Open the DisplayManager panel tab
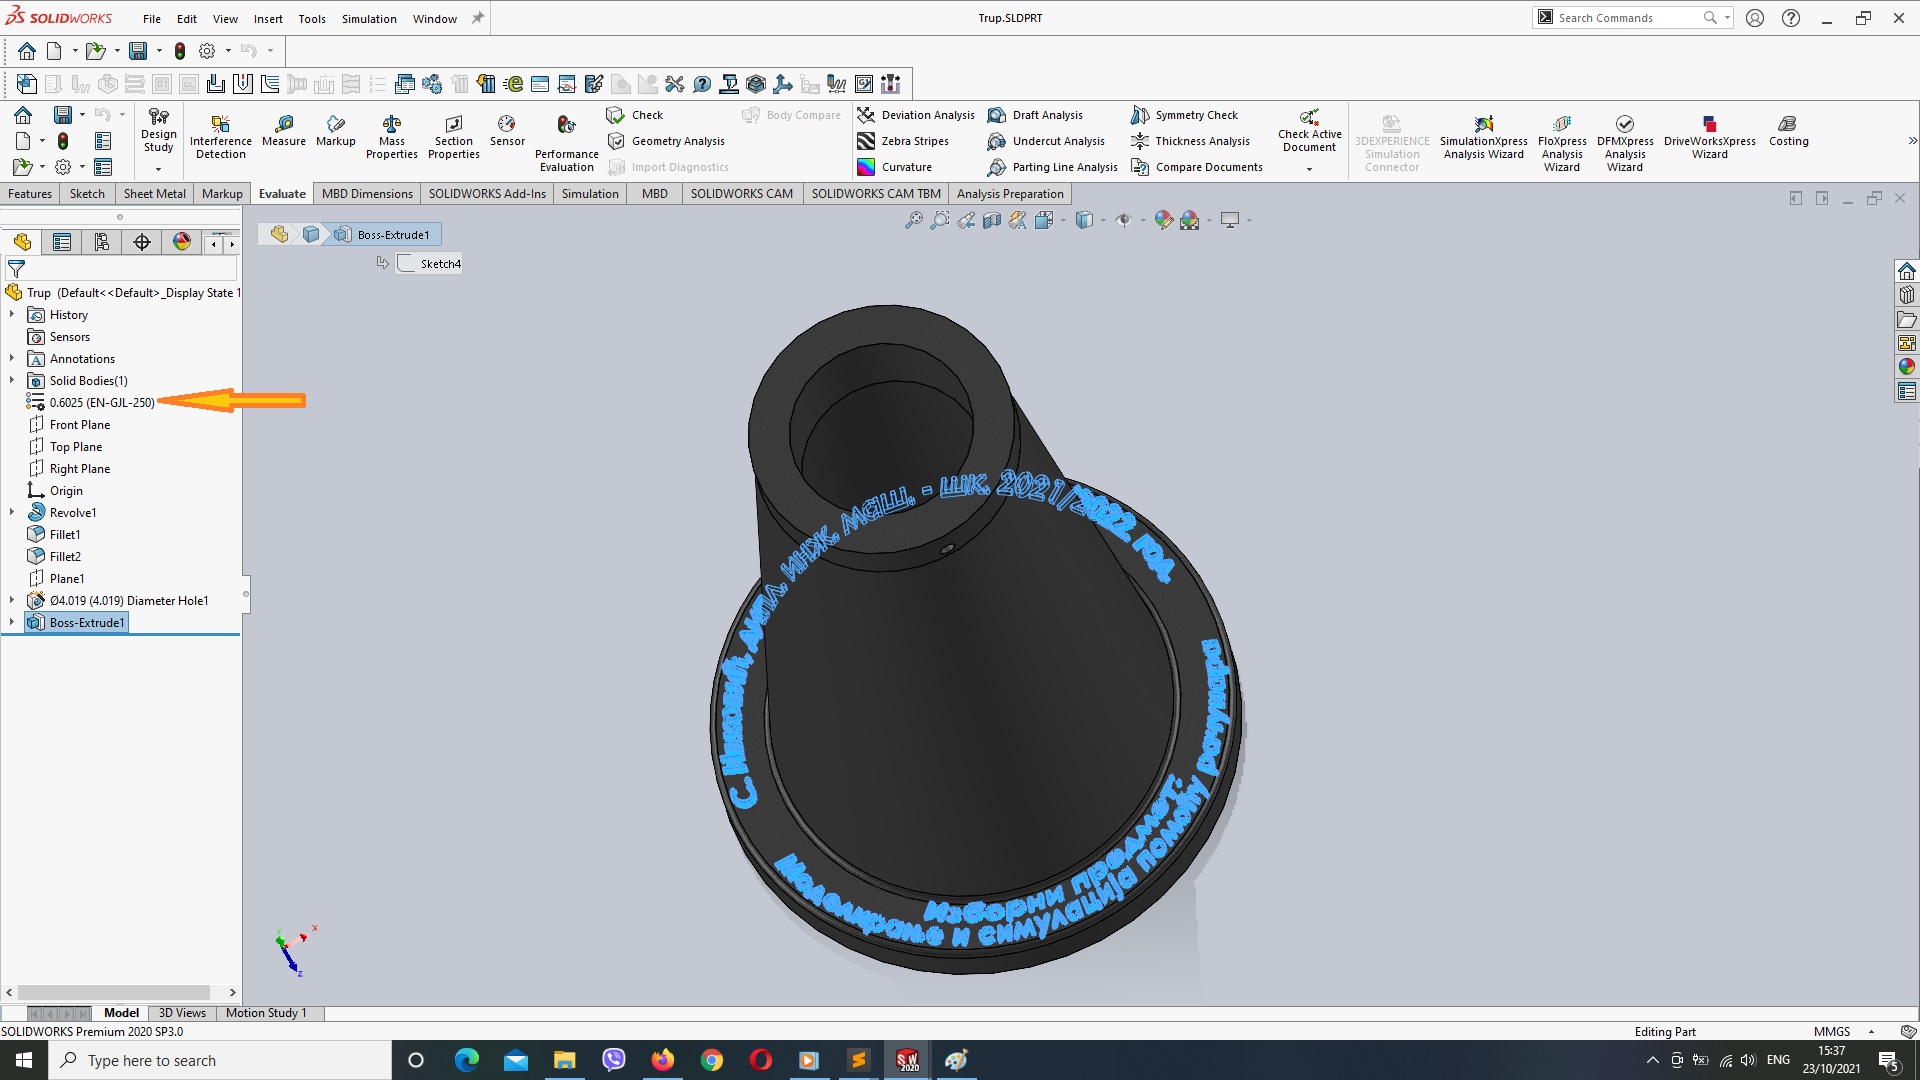1920x1080 pixels. (x=182, y=242)
